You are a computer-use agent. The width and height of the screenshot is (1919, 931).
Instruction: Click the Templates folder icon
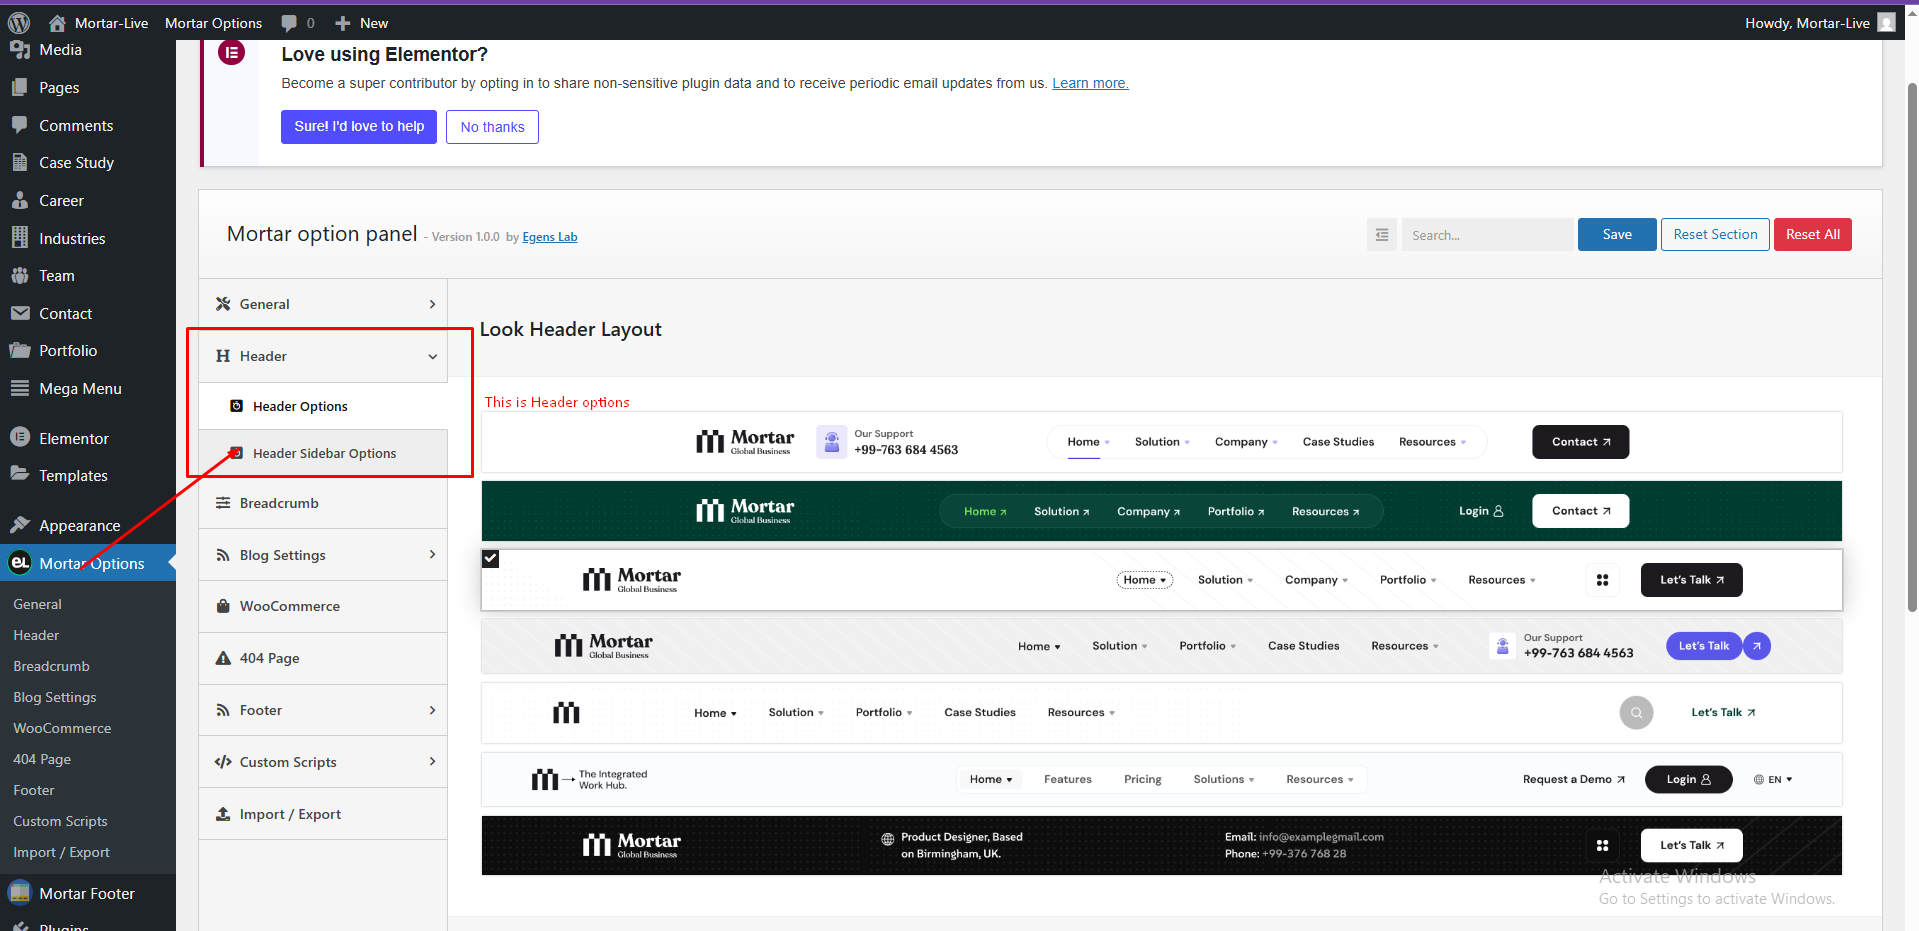click(20, 475)
